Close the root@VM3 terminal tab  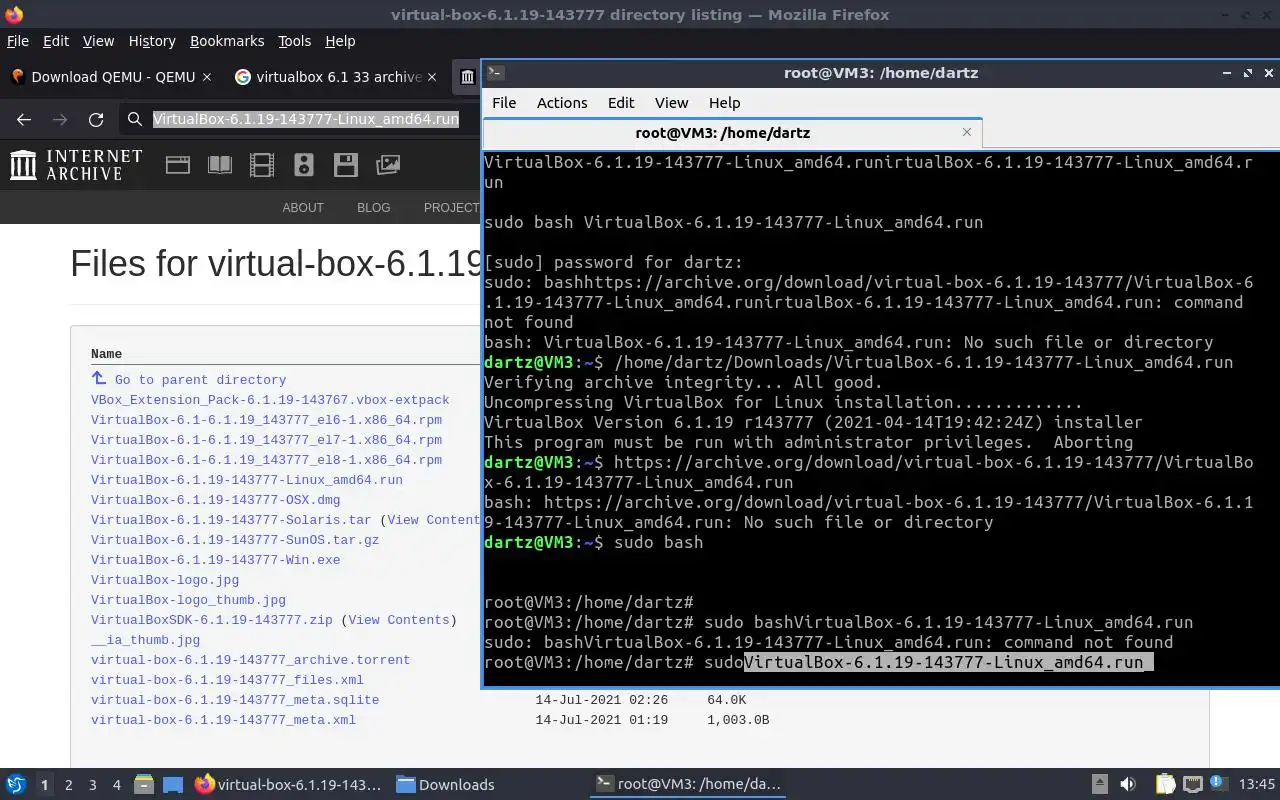(x=967, y=132)
